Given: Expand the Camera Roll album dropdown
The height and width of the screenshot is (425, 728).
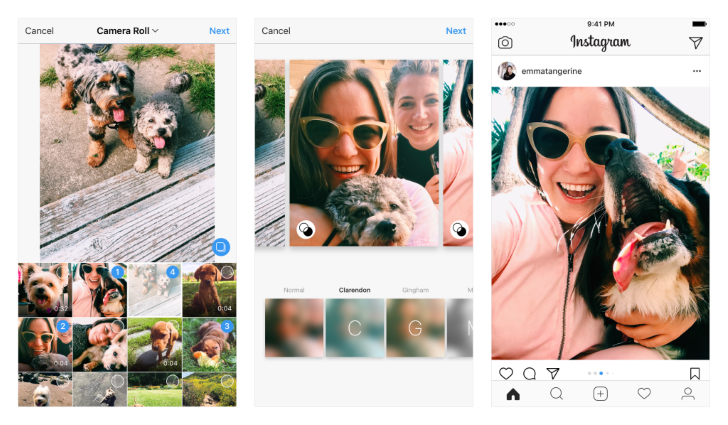Looking at the screenshot, I should click(x=128, y=31).
